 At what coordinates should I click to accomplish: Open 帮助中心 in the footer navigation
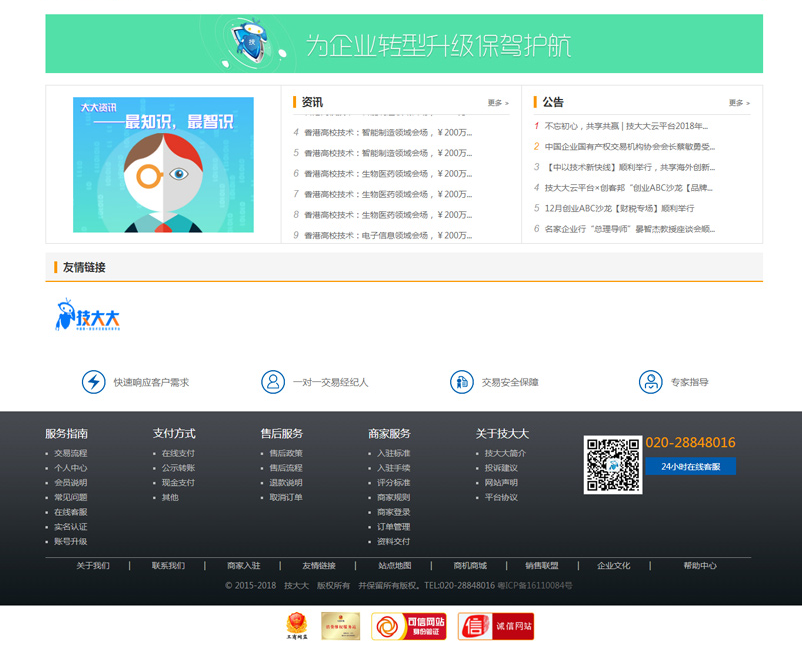pos(700,566)
